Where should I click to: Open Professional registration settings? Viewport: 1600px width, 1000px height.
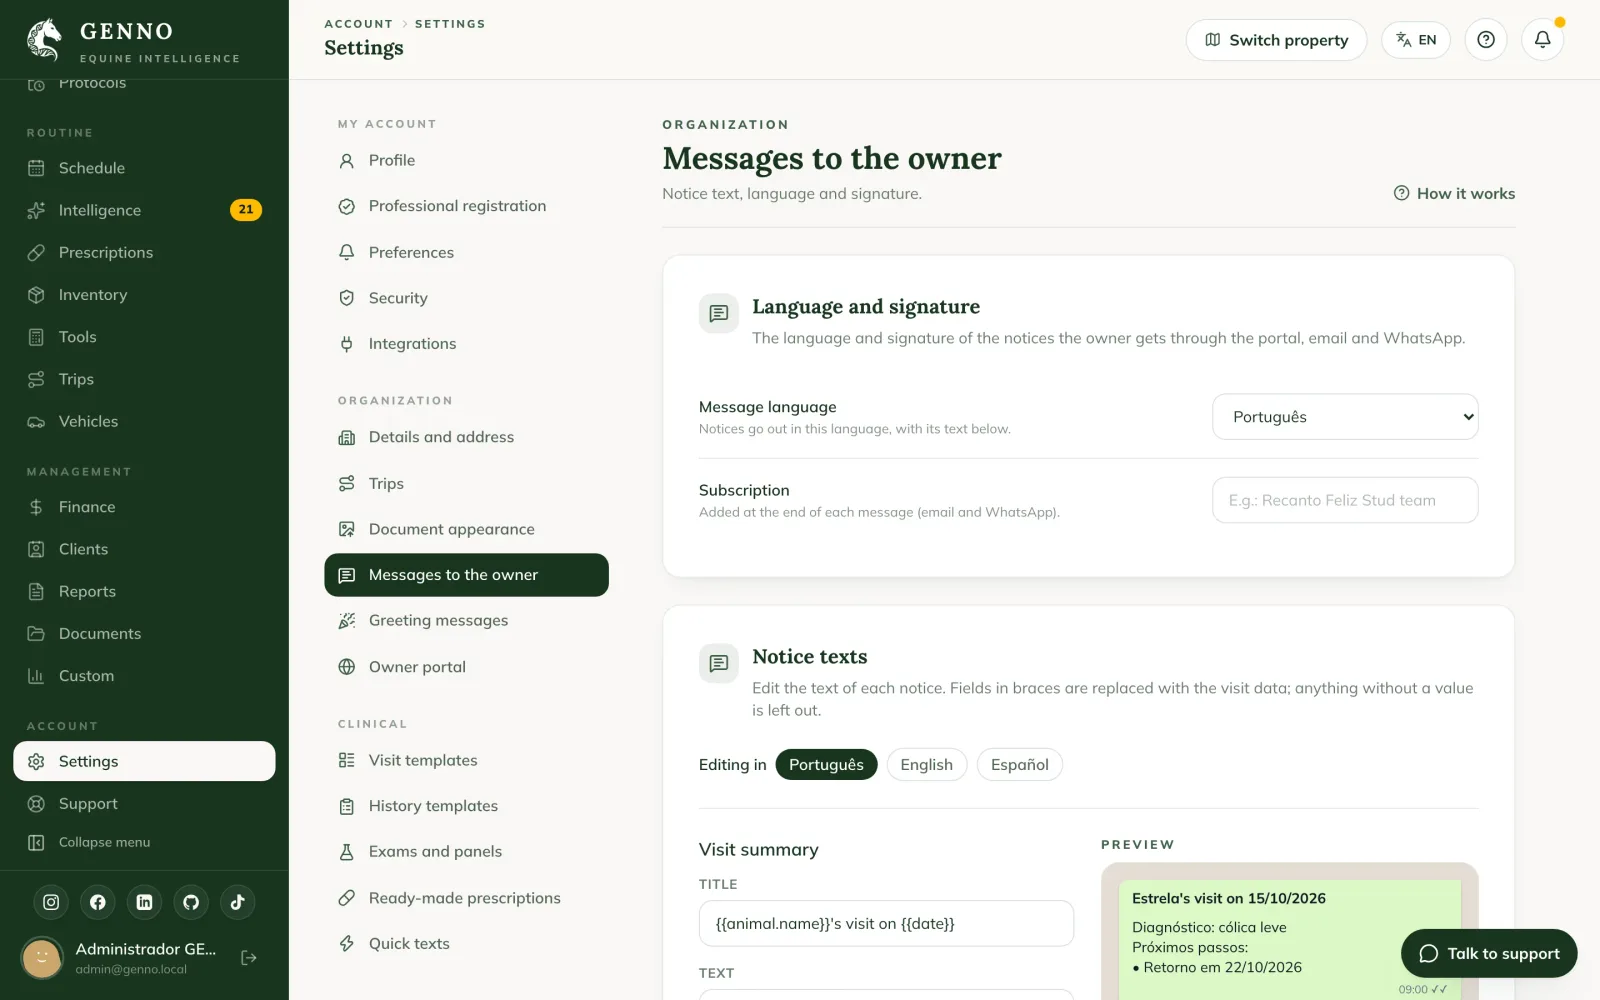tap(466, 206)
